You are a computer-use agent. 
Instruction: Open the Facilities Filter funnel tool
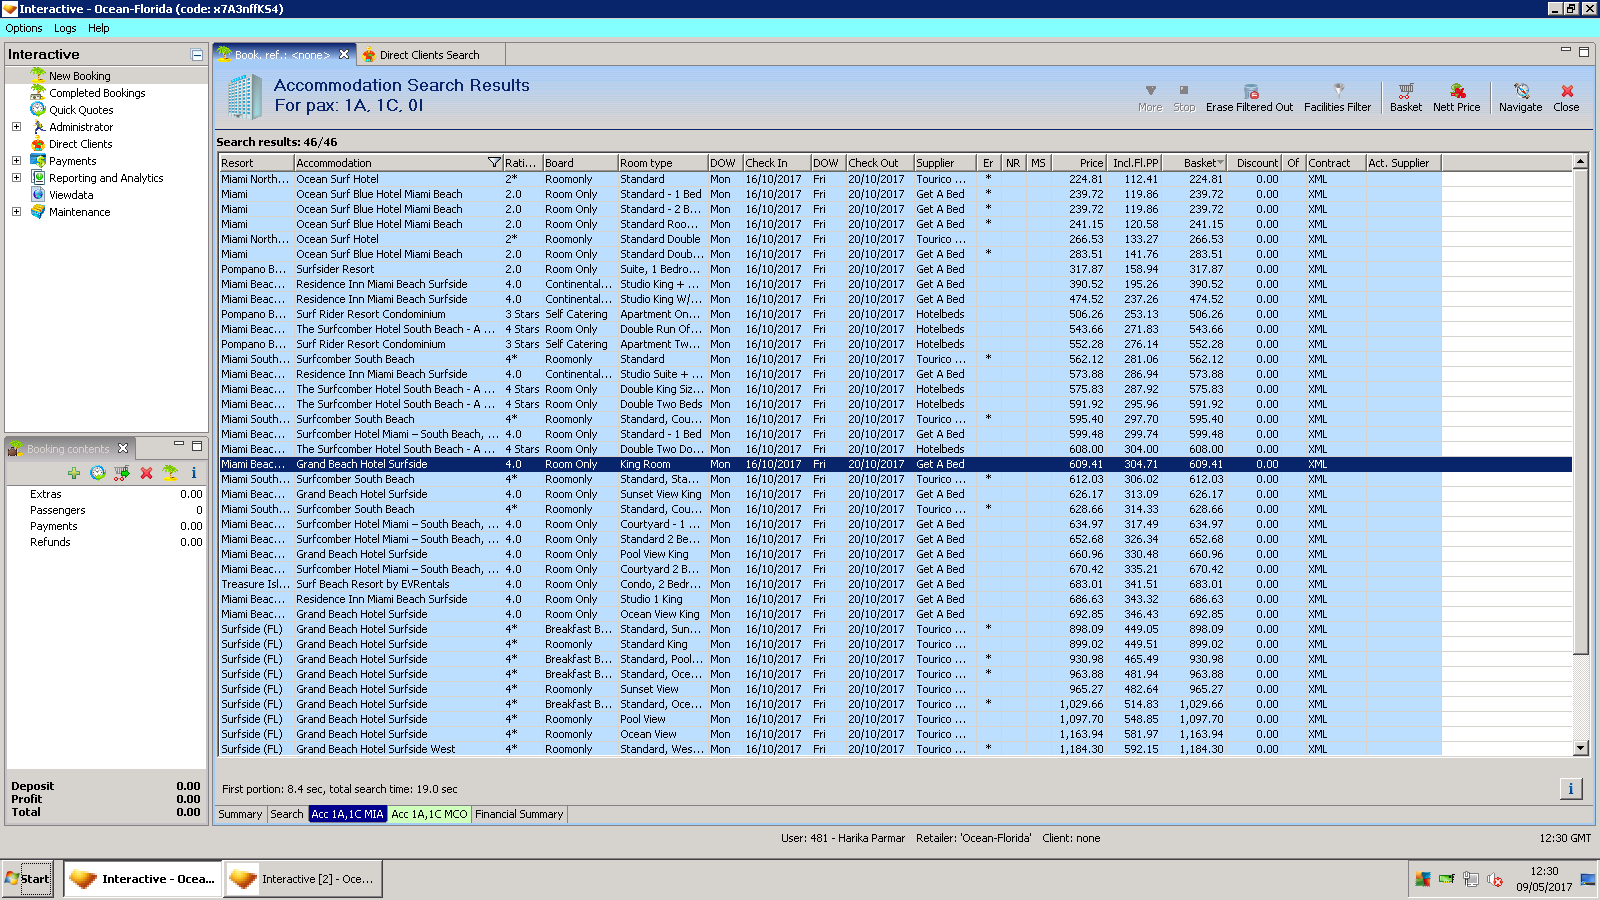pyautogui.click(x=1338, y=91)
